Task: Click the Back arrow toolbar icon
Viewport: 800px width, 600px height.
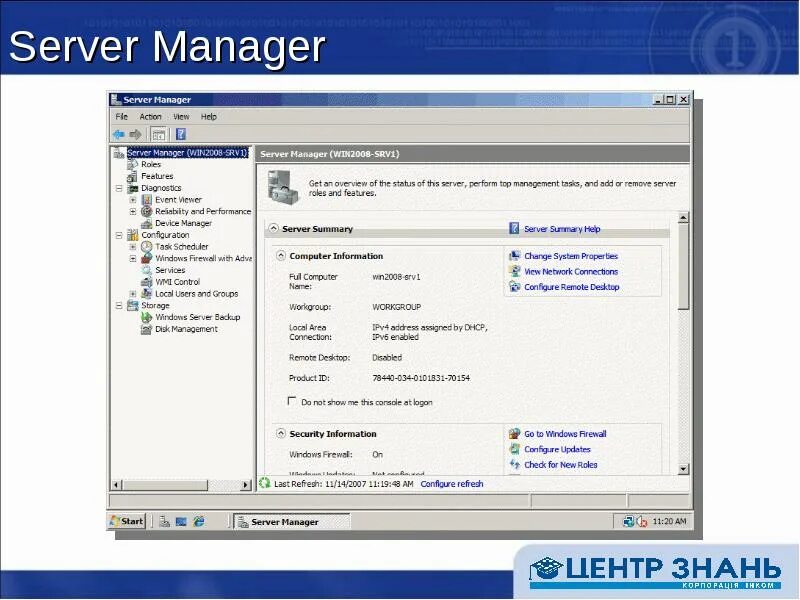Action: click(119, 135)
